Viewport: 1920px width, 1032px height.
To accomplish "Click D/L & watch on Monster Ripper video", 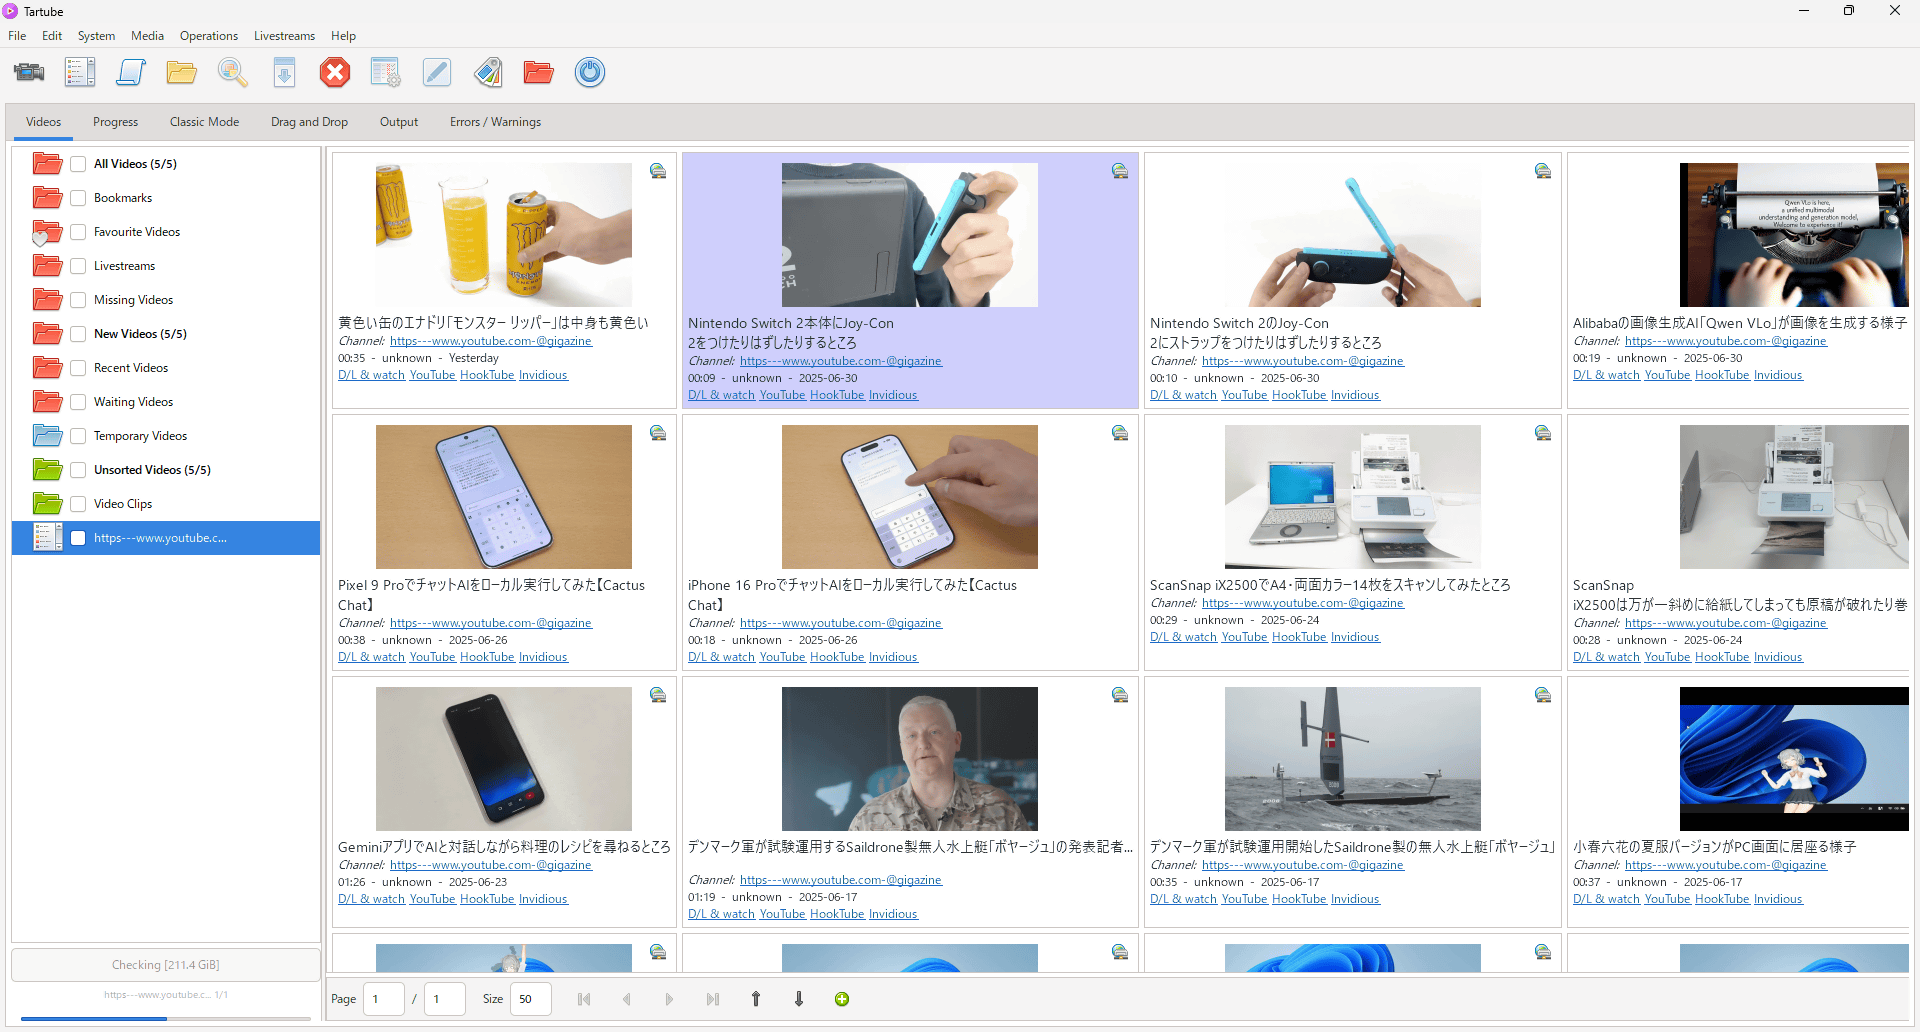I will click(x=371, y=375).
